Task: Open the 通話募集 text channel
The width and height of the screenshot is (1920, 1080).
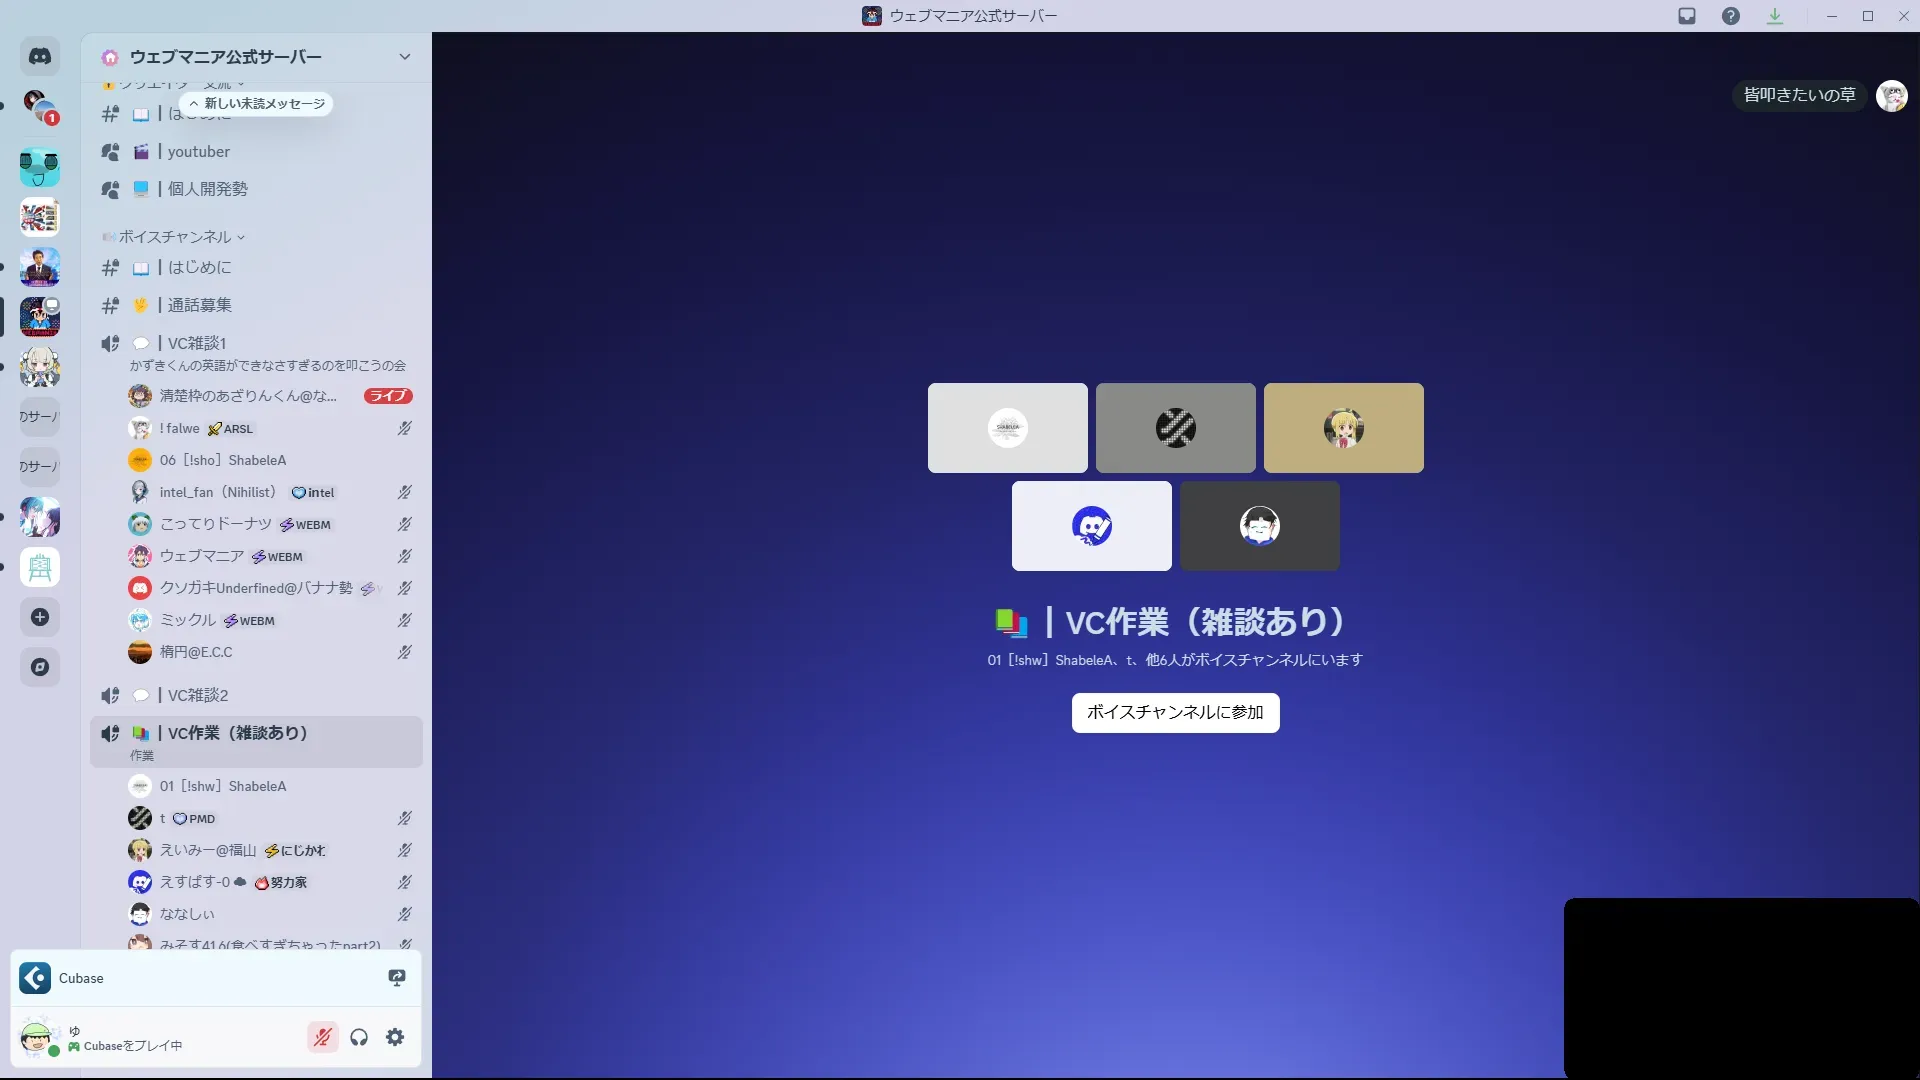Action: point(199,305)
